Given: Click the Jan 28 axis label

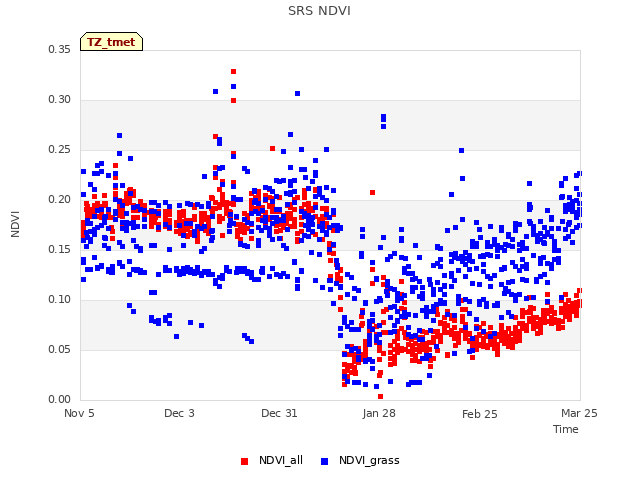Looking at the screenshot, I should [x=379, y=413].
